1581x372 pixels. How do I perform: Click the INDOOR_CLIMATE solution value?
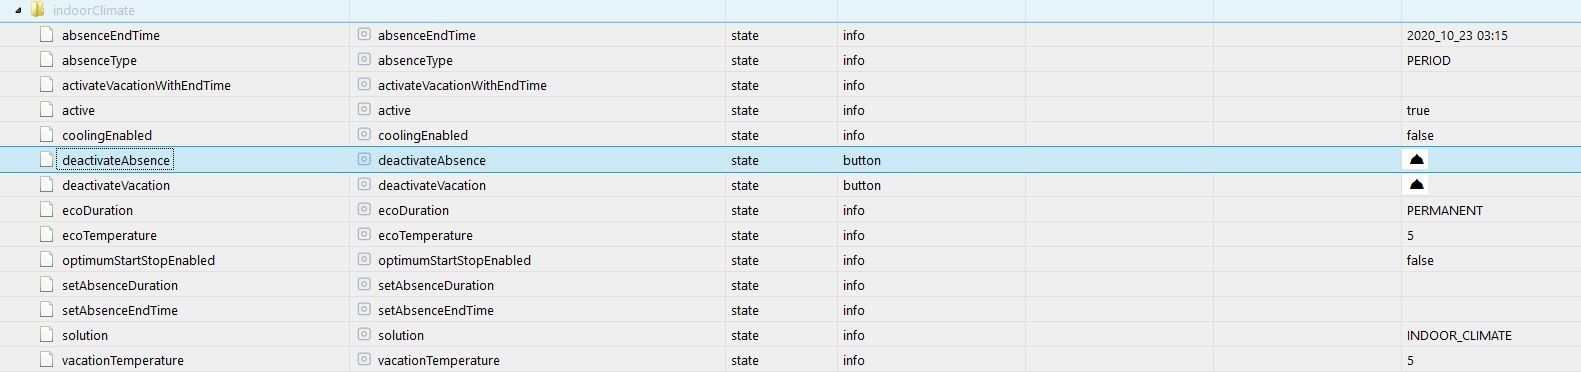click(1459, 335)
